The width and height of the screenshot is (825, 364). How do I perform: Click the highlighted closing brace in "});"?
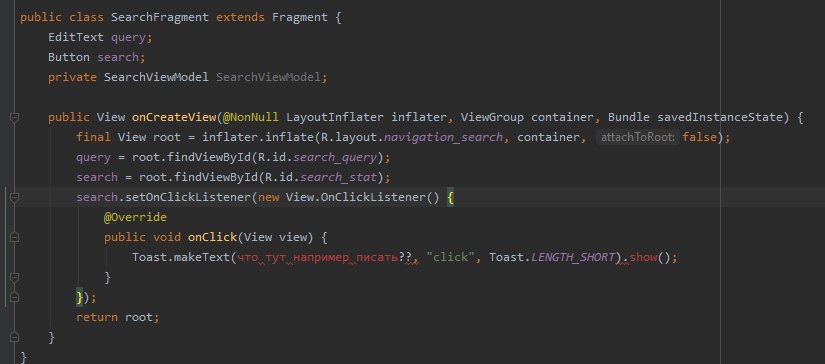tap(80, 297)
